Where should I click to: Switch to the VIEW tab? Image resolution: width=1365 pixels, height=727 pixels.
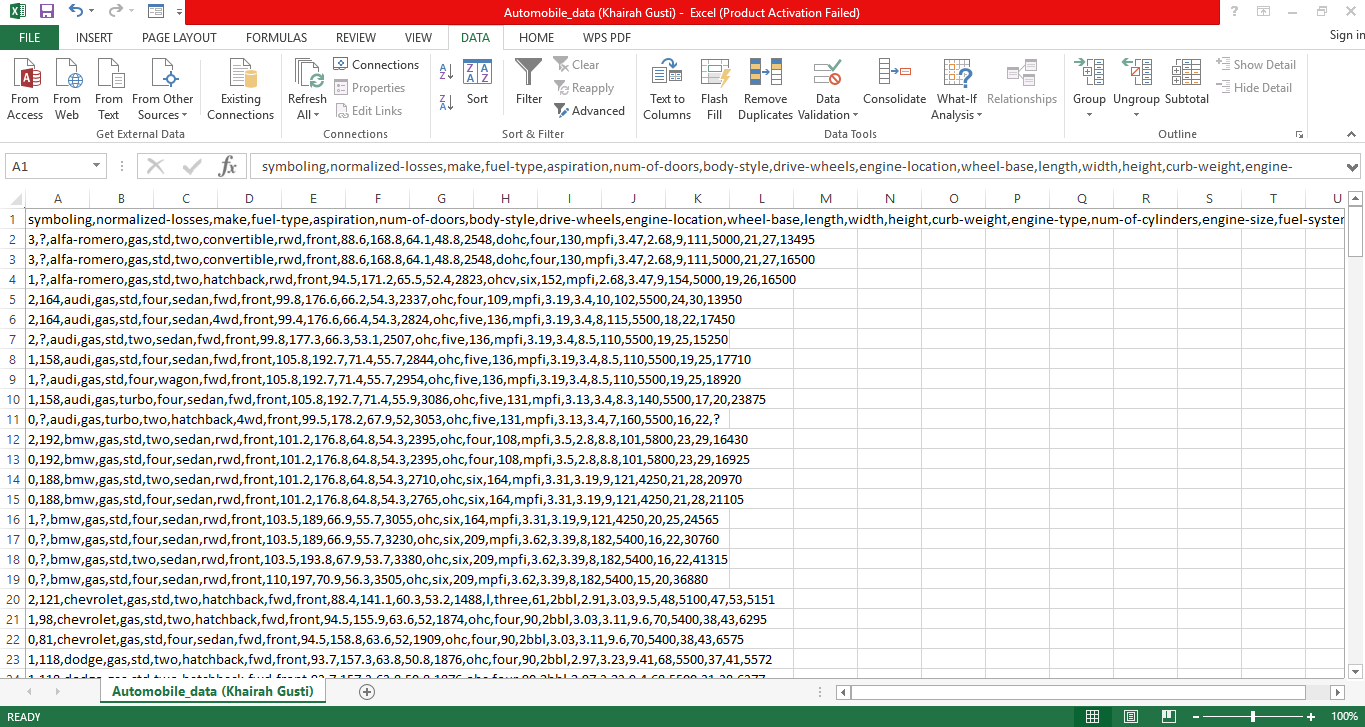pos(418,38)
